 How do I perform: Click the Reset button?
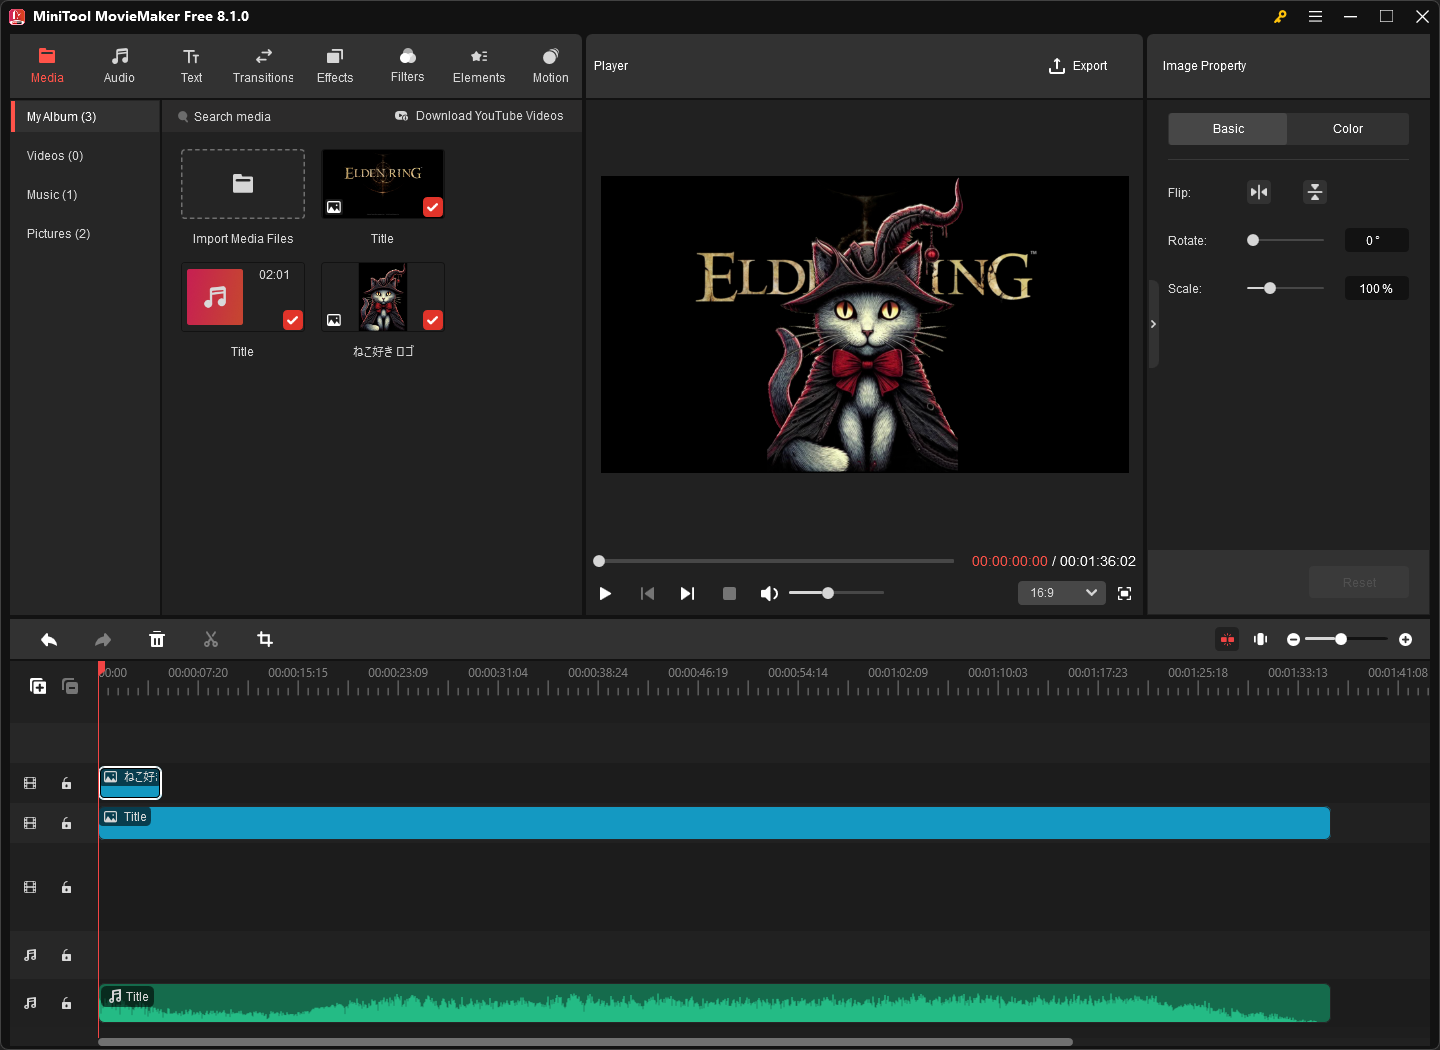click(x=1359, y=582)
